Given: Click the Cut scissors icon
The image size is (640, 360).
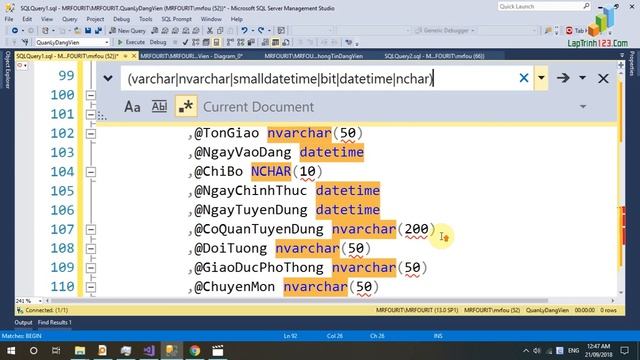Looking at the screenshot, I should coord(210,31).
